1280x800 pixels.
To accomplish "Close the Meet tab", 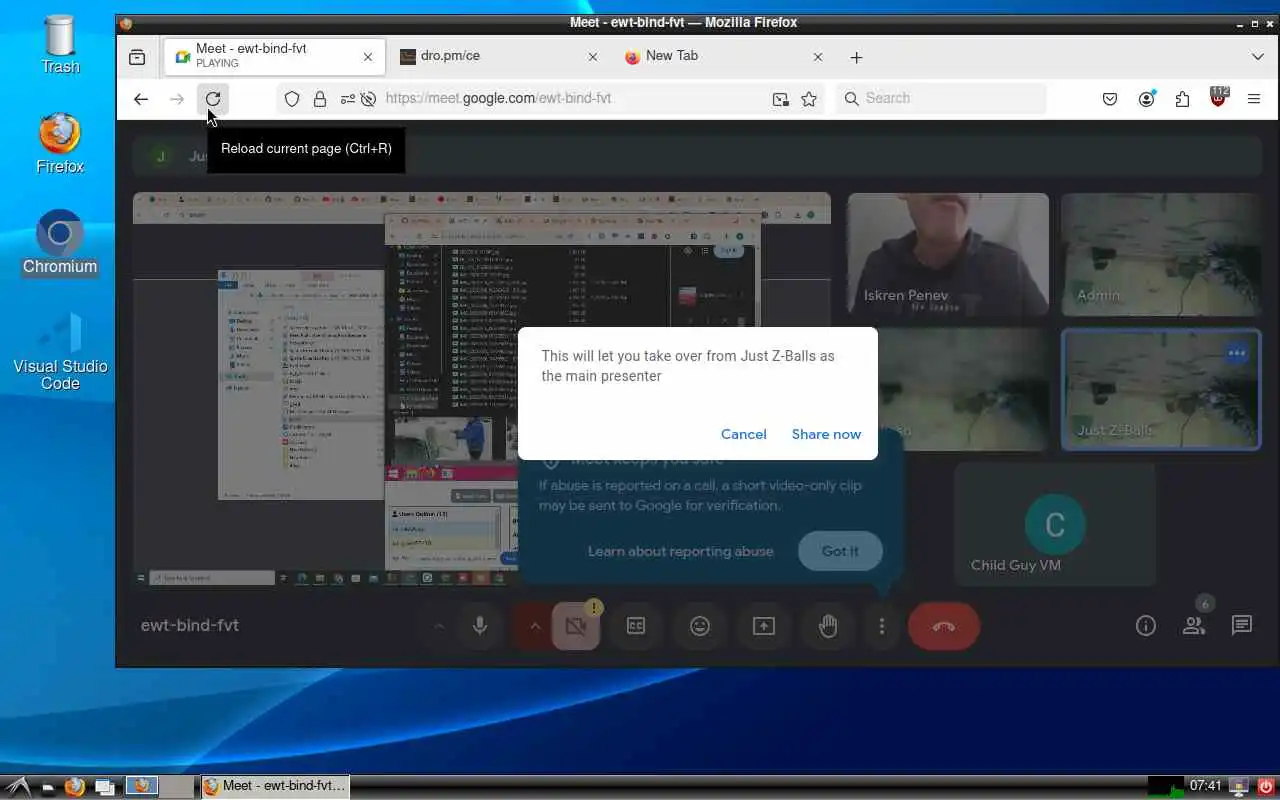I will [368, 57].
